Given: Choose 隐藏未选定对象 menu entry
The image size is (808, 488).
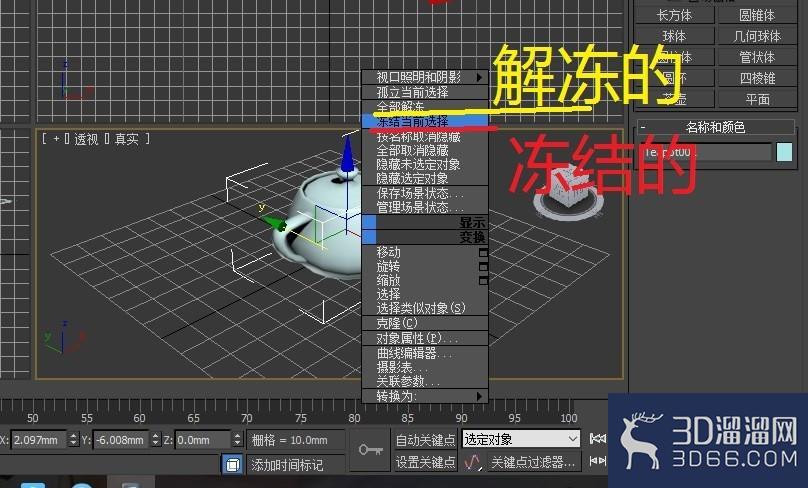Looking at the screenshot, I should coord(425,164).
